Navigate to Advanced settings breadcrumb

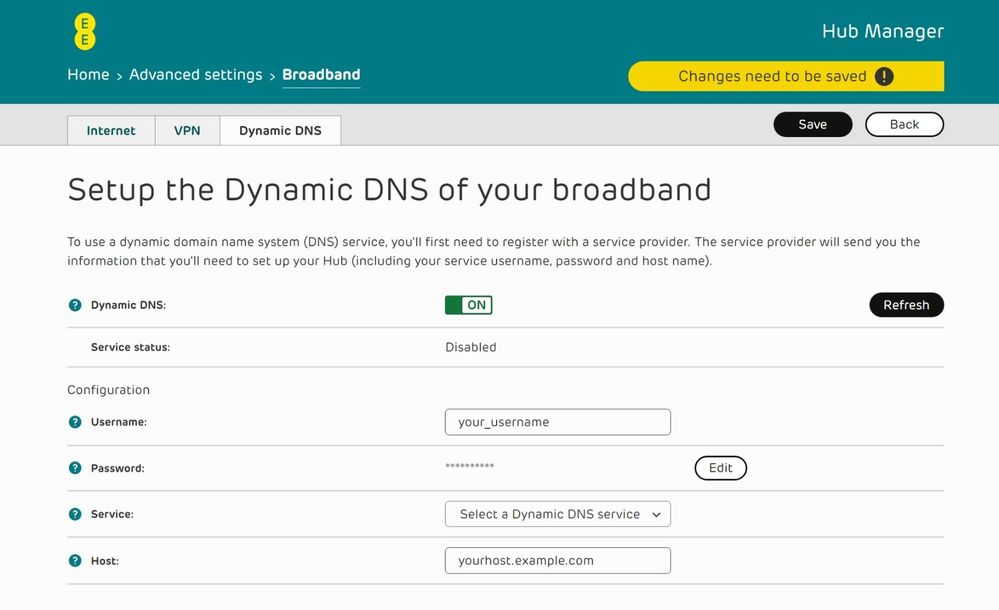(x=195, y=75)
